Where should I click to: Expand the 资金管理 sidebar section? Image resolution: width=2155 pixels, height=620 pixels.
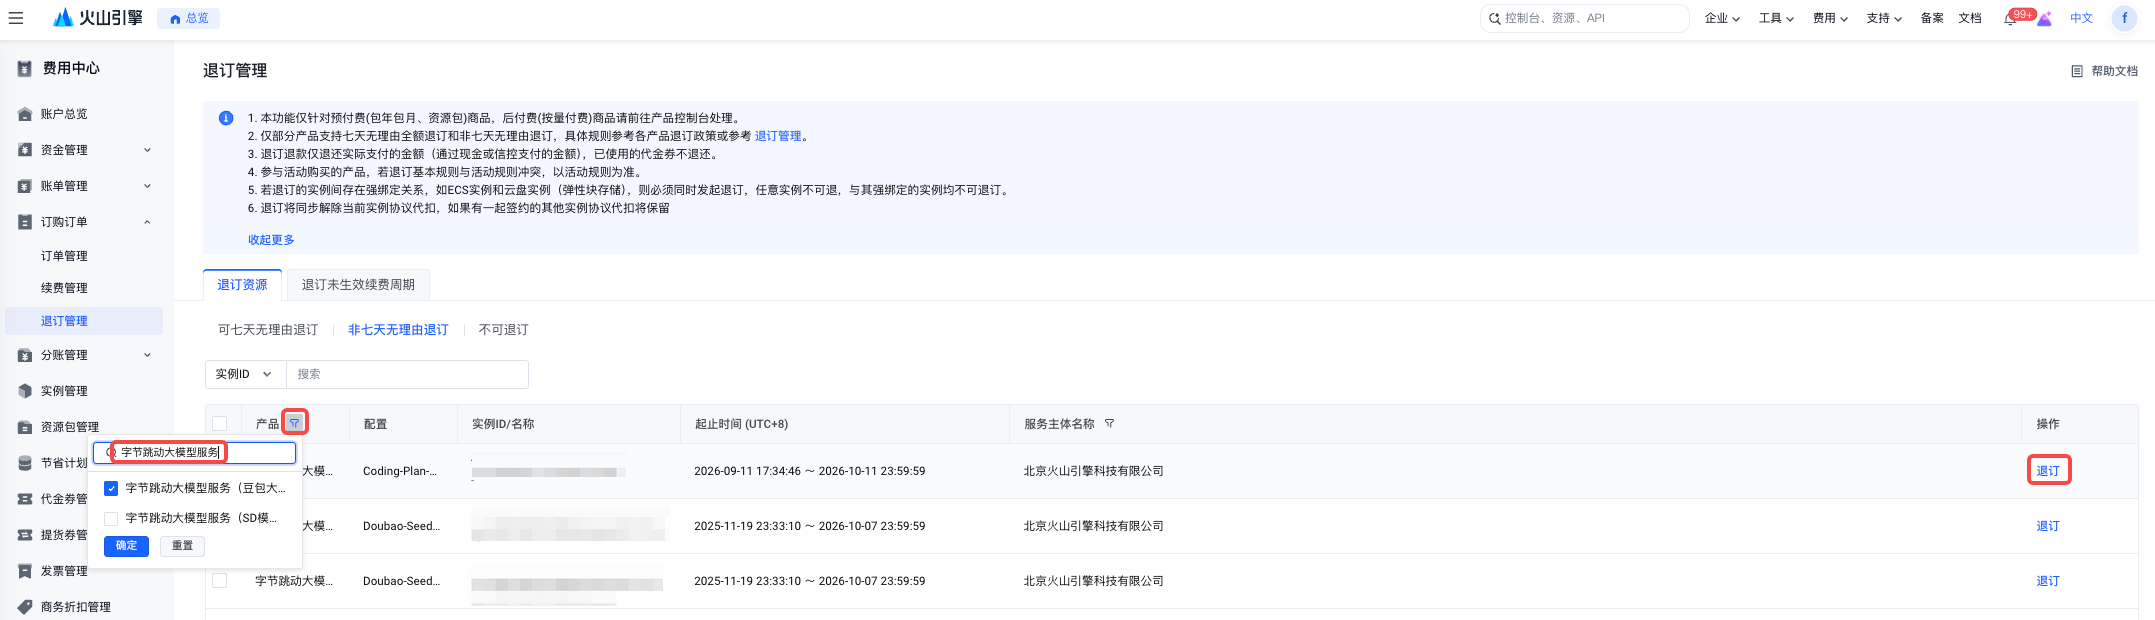(x=147, y=150)
